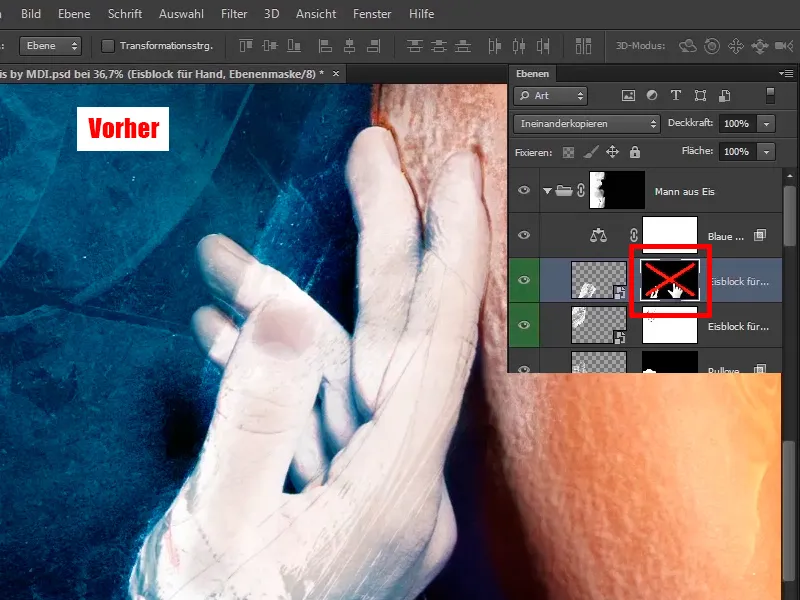Click the align right edges icon
The width and height of the screenshot is (800, 600).
[374, 46]
